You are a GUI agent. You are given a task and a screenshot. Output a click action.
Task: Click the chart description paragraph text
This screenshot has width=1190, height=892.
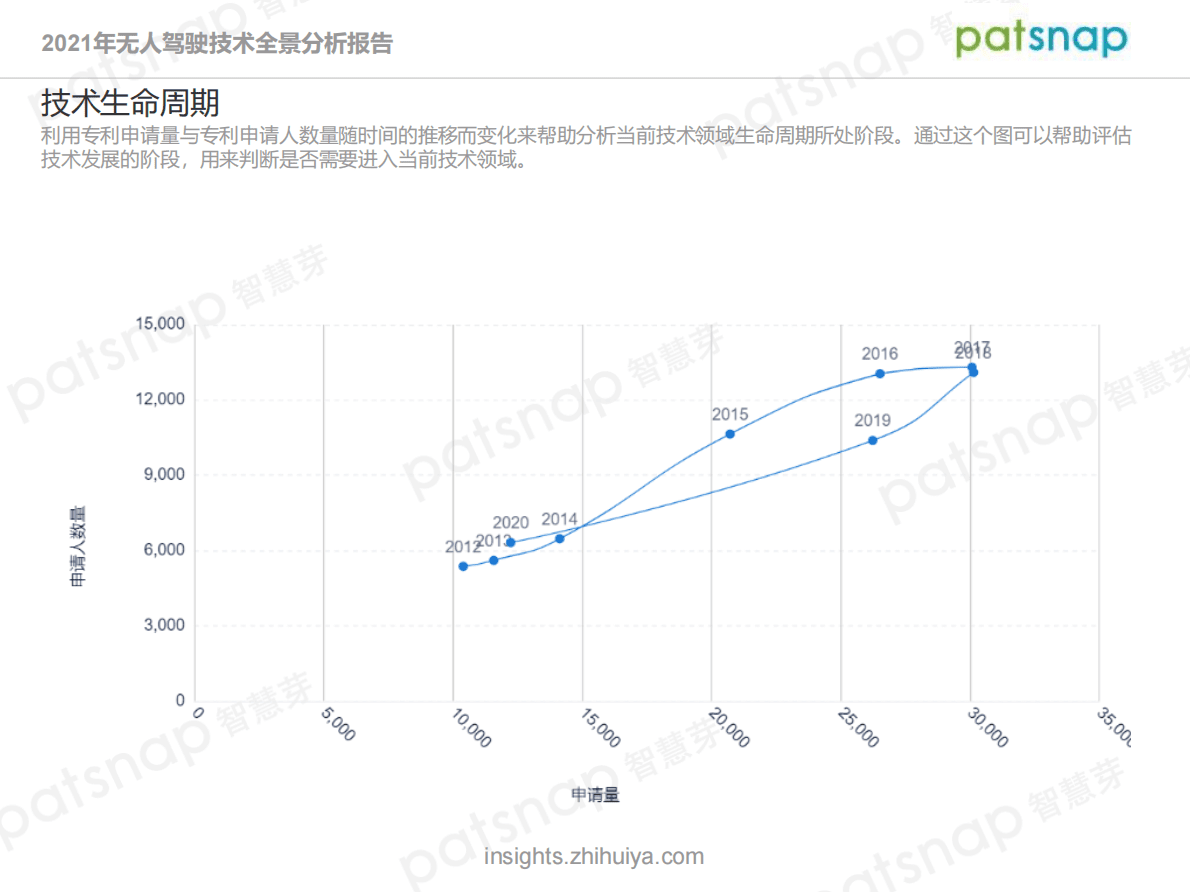pos(585,147)
